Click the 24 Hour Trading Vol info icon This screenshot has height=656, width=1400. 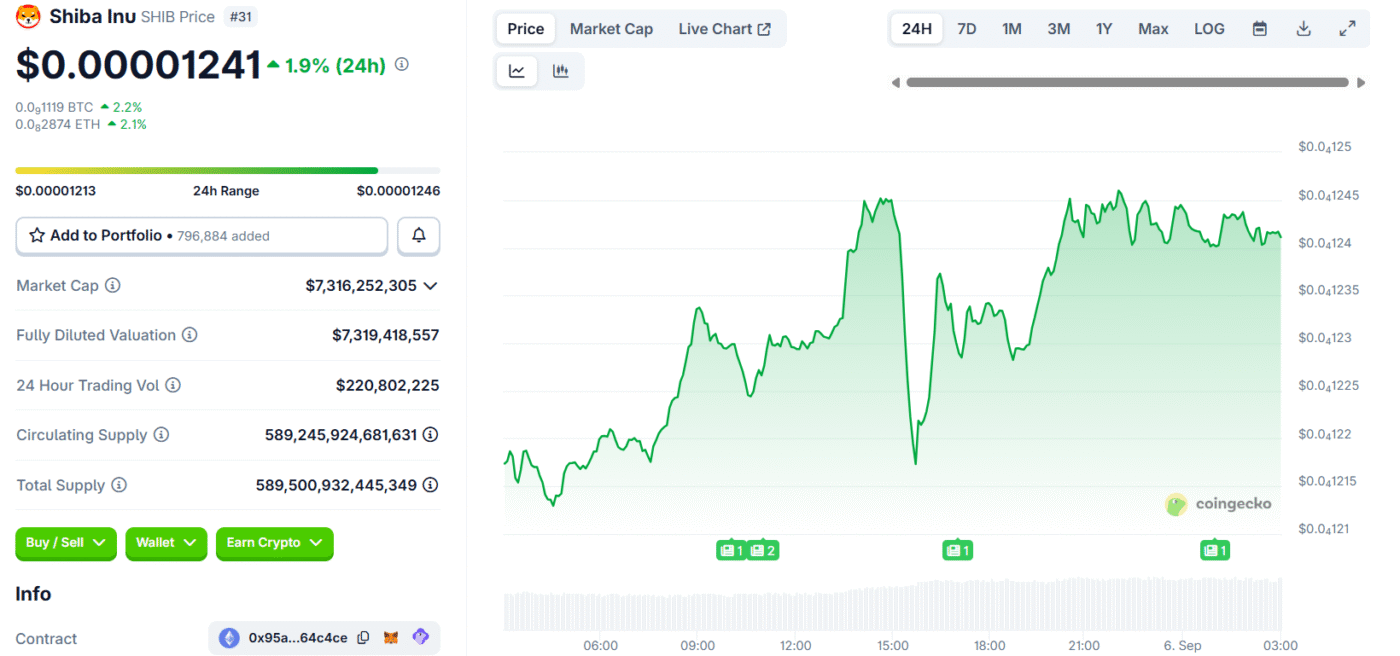pyautogui.click(x=173, y=386)
